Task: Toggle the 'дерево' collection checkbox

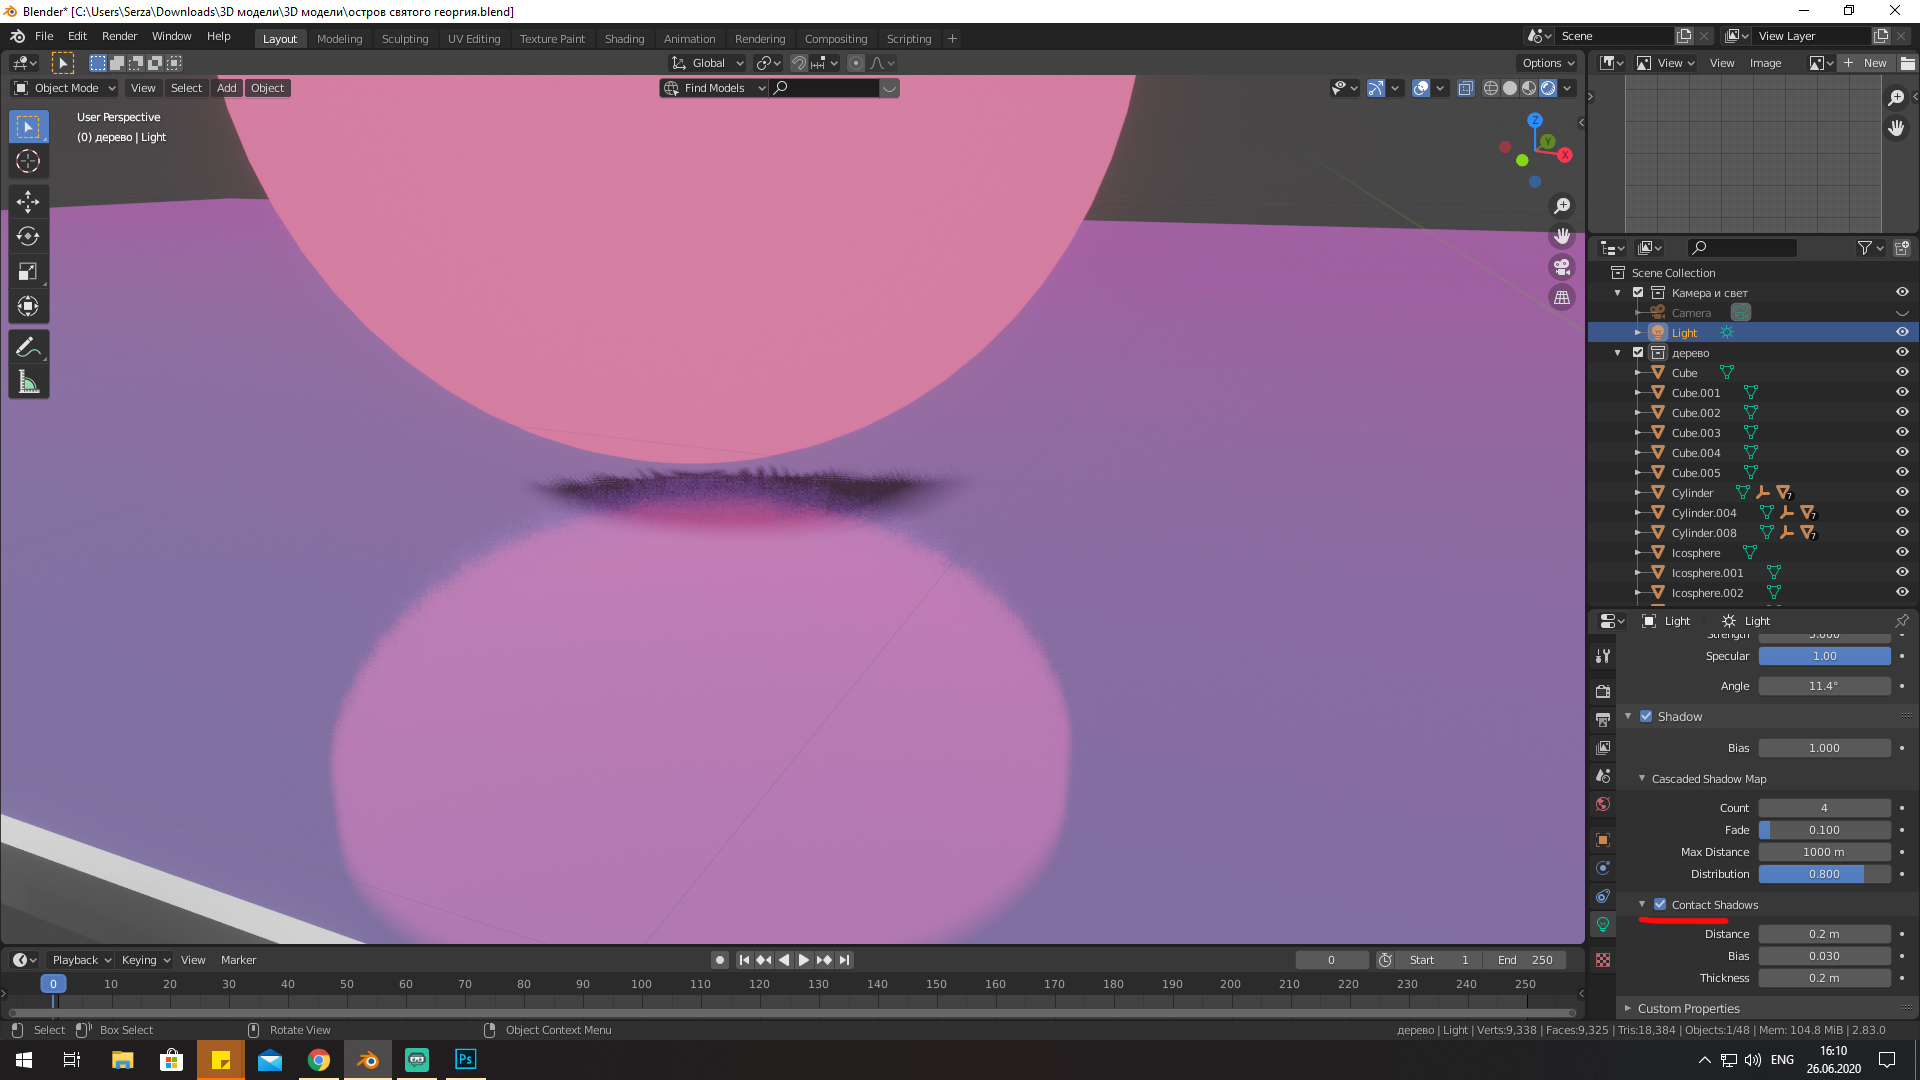Action: click(1638, 352)
